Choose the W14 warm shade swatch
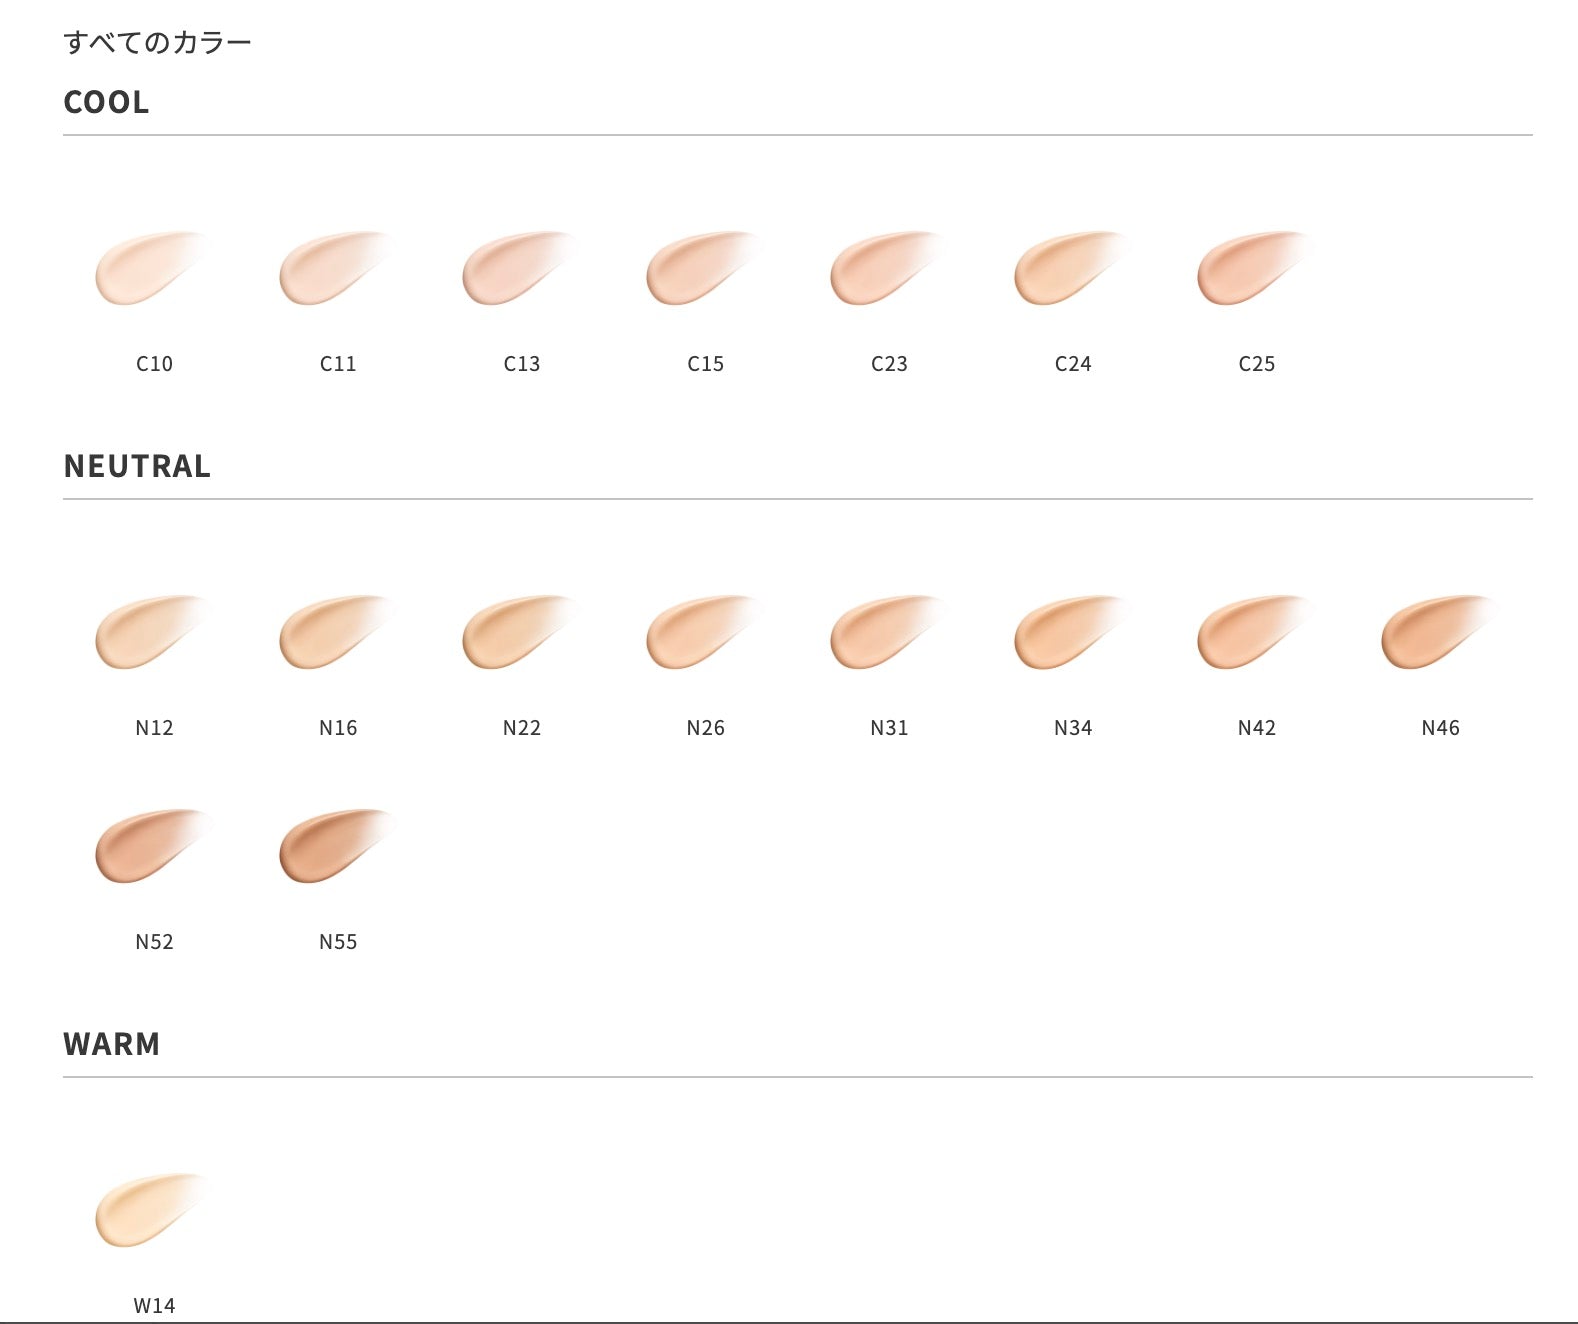 point(145,1212)
